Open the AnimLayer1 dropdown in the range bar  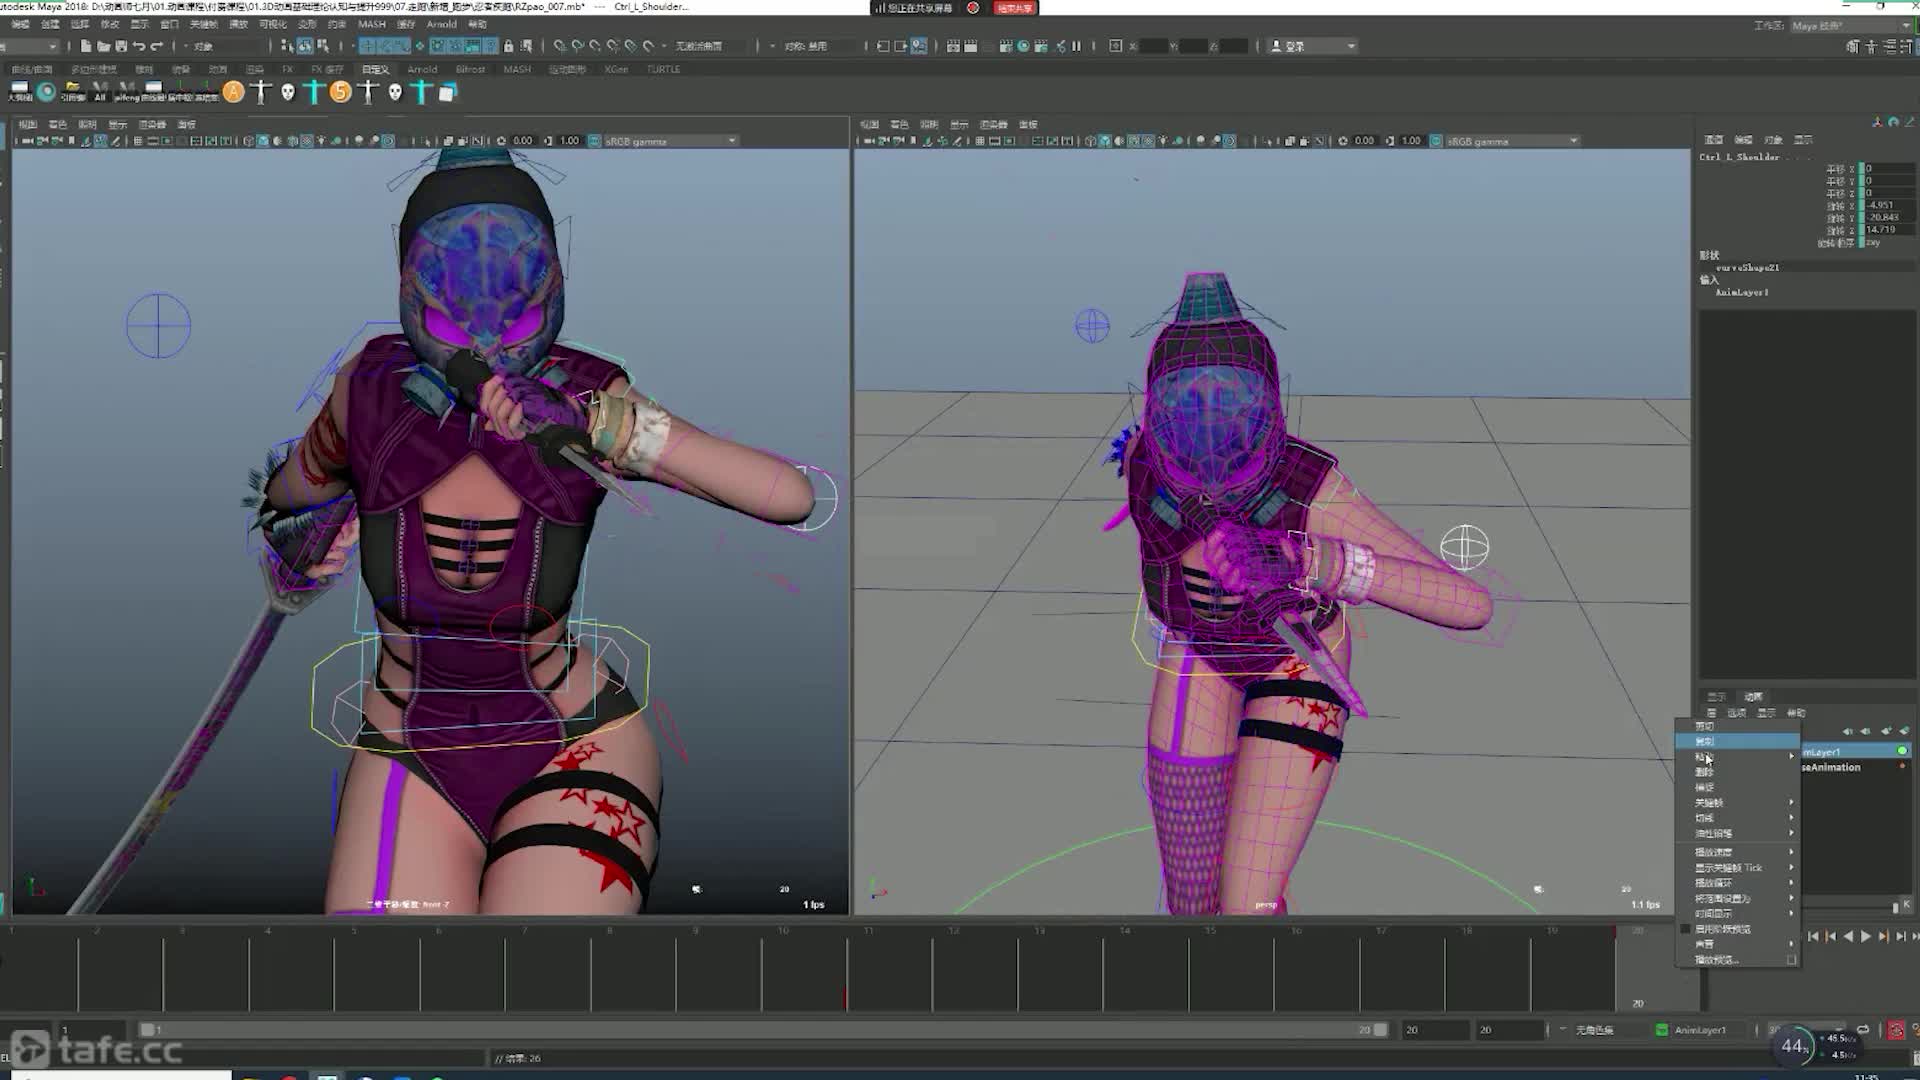(1700, 1030)
